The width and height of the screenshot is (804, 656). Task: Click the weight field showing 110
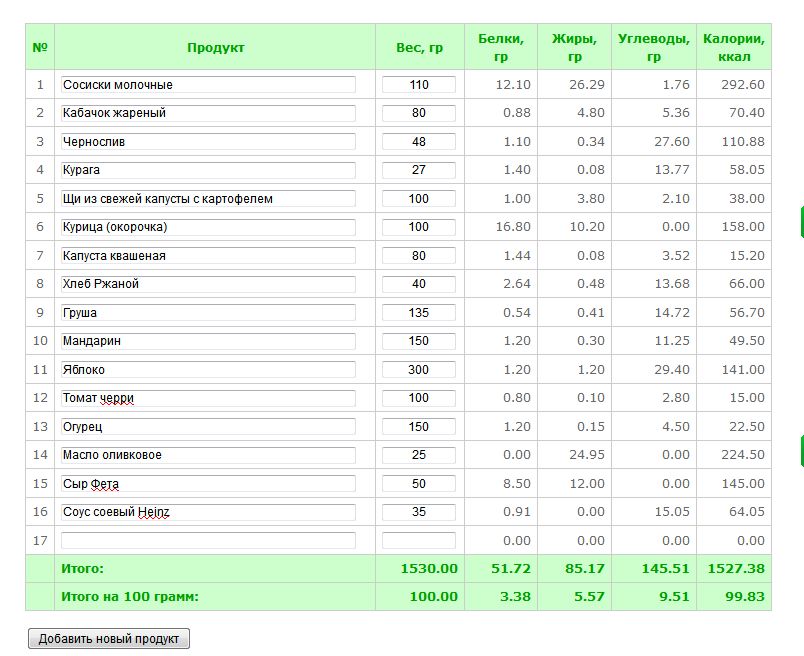click(x=418, y=85)
